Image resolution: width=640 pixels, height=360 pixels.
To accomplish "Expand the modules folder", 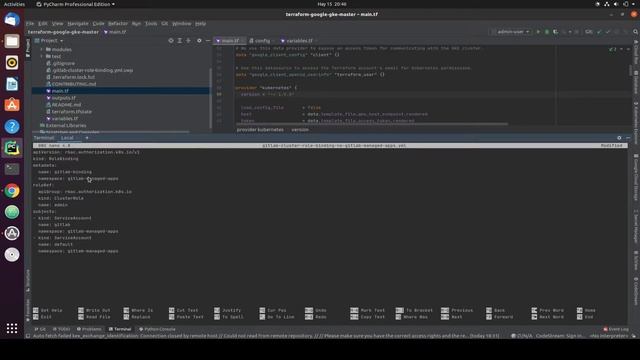I will pyautogui.click(x=41, y=49).
